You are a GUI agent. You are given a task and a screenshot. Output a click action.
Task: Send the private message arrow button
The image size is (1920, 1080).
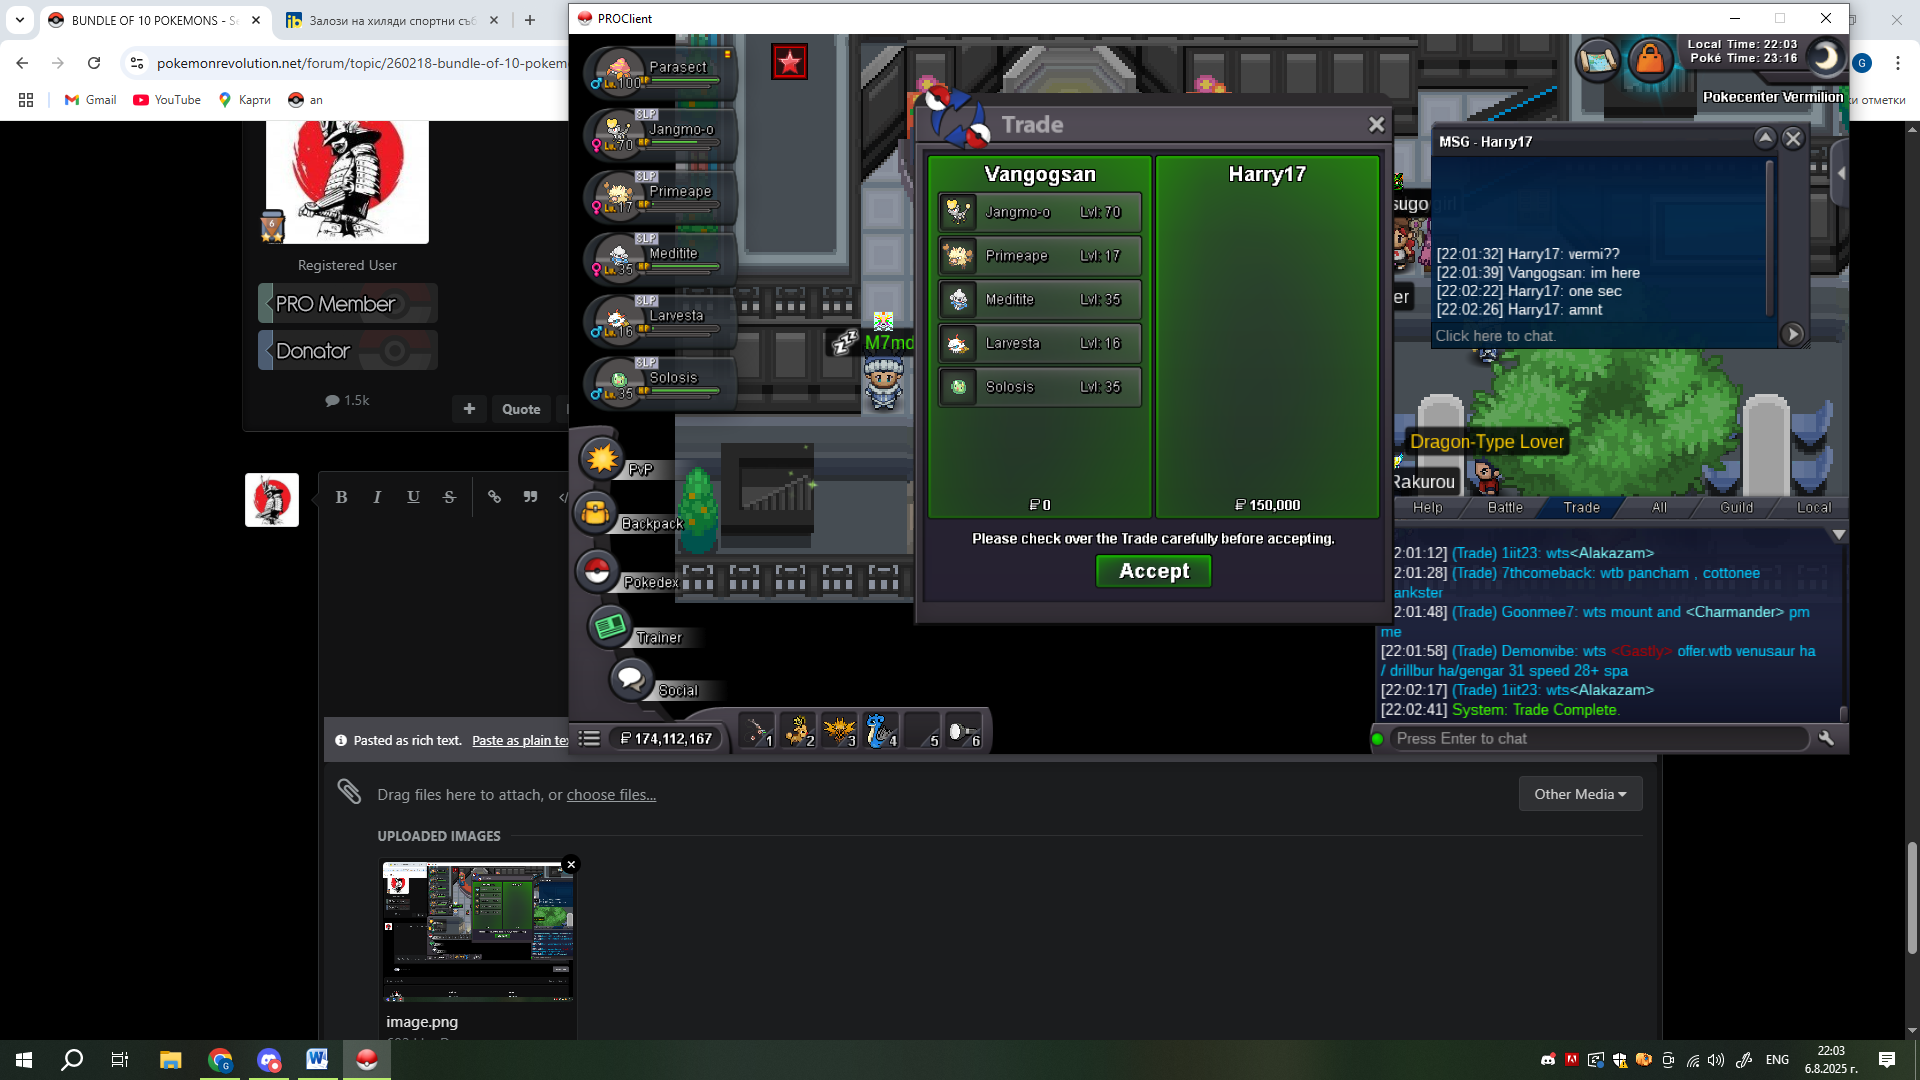point(1793,334)
